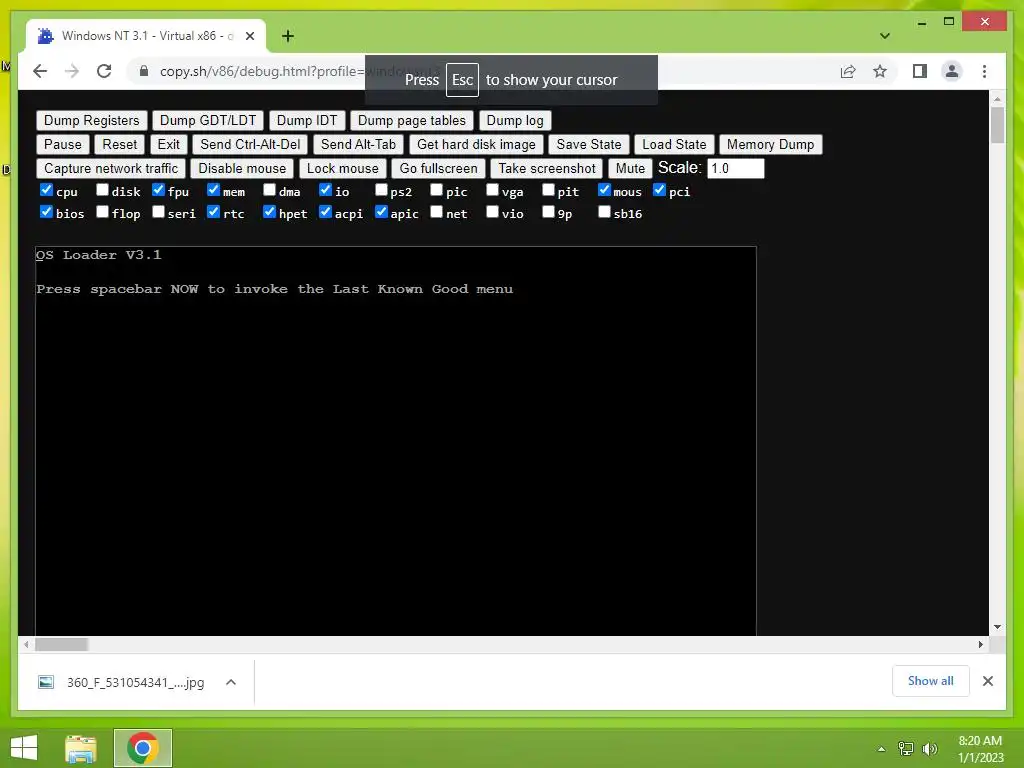Click Dump log button
The width and height of the screenshot is (1024, 768).
point(515,120)
